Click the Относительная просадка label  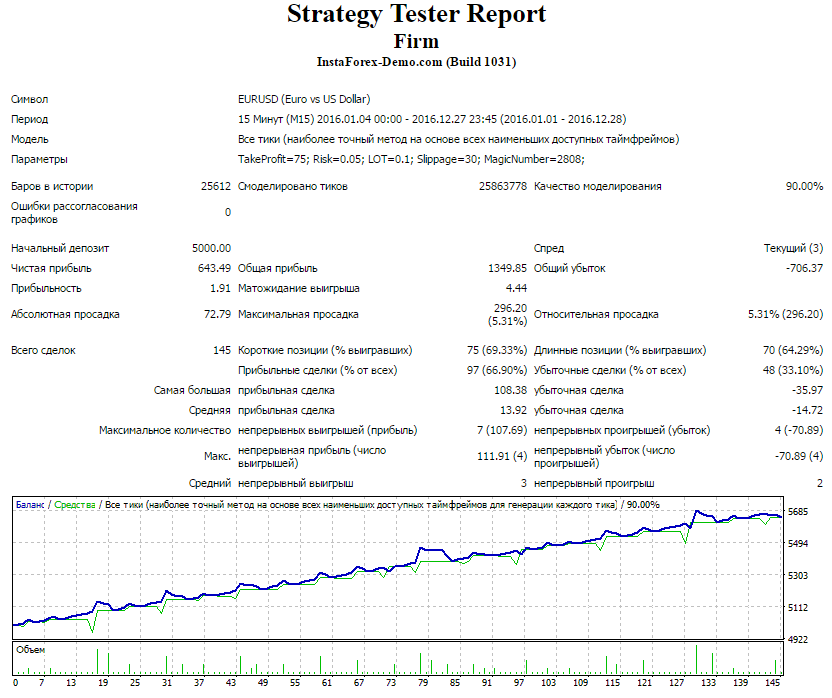click(596, 315)
